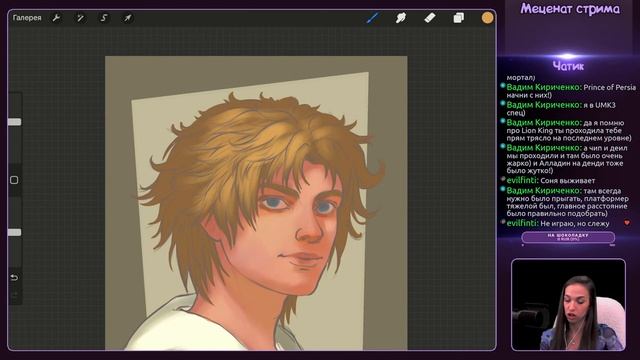Open the Adjustments magic wand menu
This screenshot has width=640, height=360.
click(x=80, y=18)
